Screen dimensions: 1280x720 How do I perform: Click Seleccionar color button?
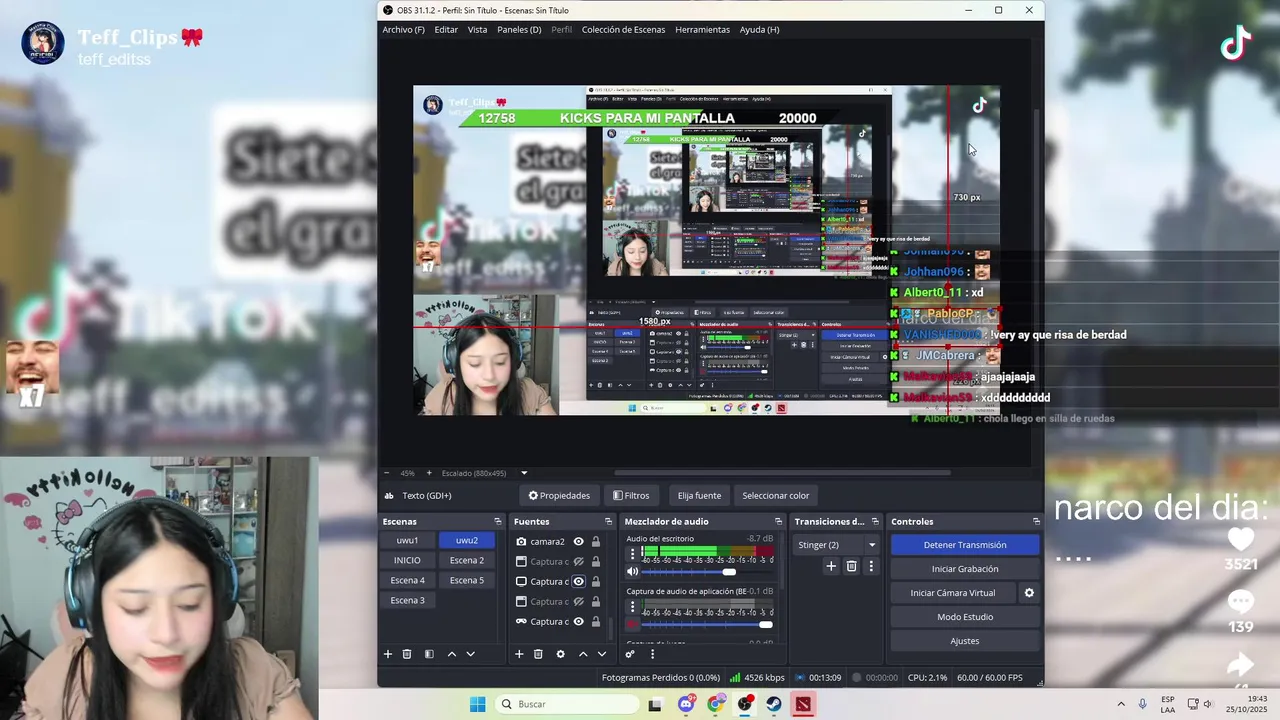coord(776,496)
